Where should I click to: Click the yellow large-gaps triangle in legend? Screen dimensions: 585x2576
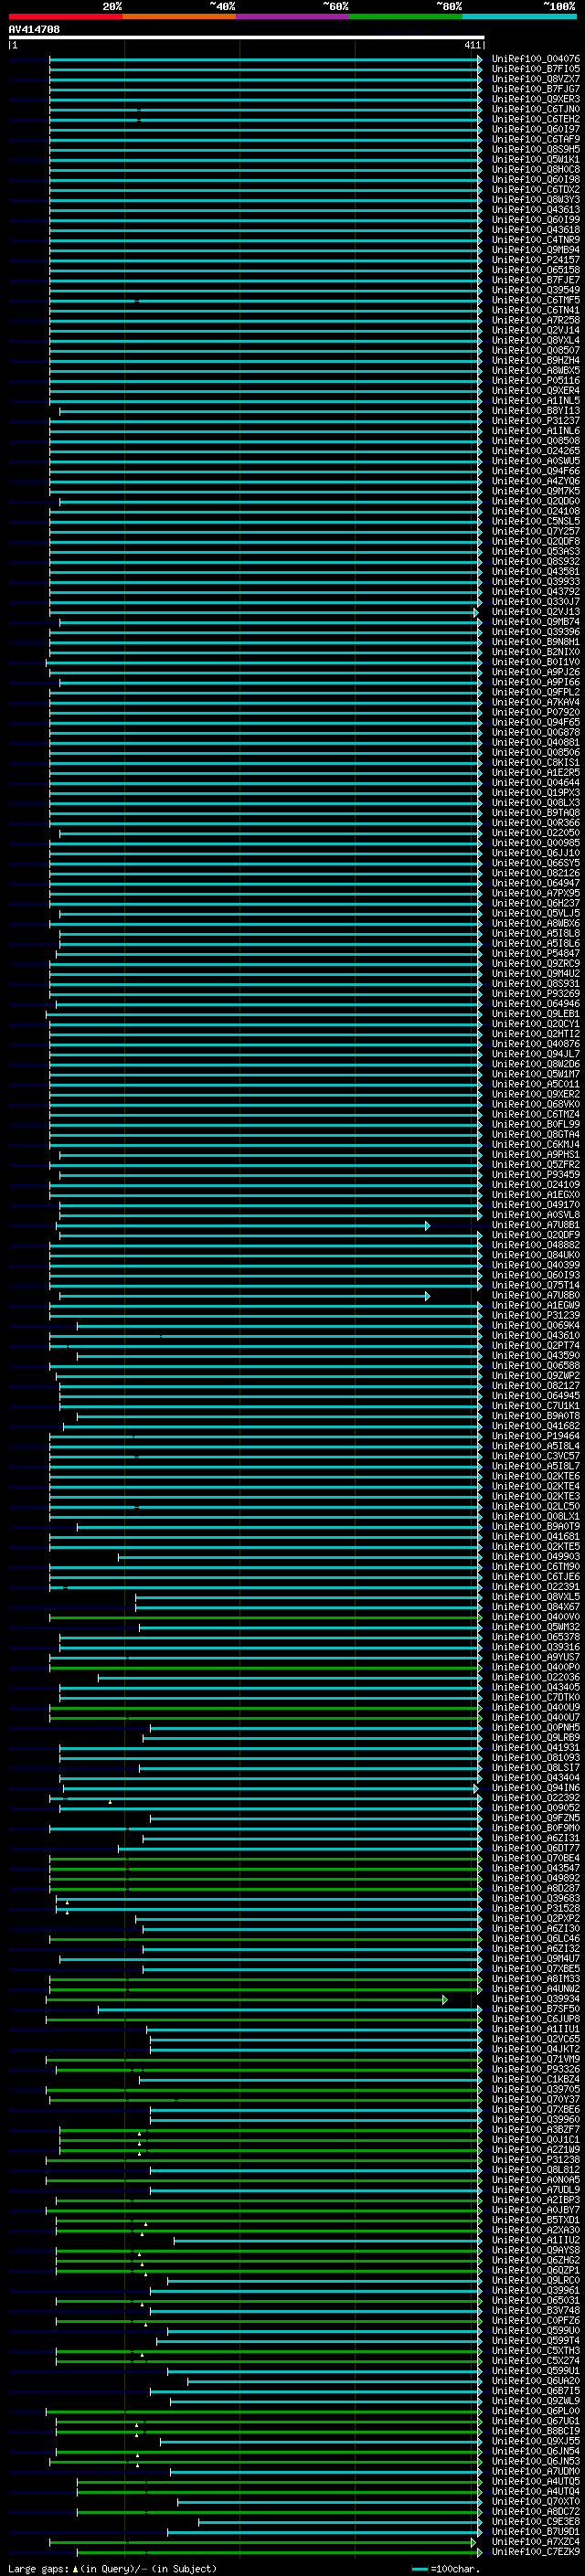pos(75,2568)
